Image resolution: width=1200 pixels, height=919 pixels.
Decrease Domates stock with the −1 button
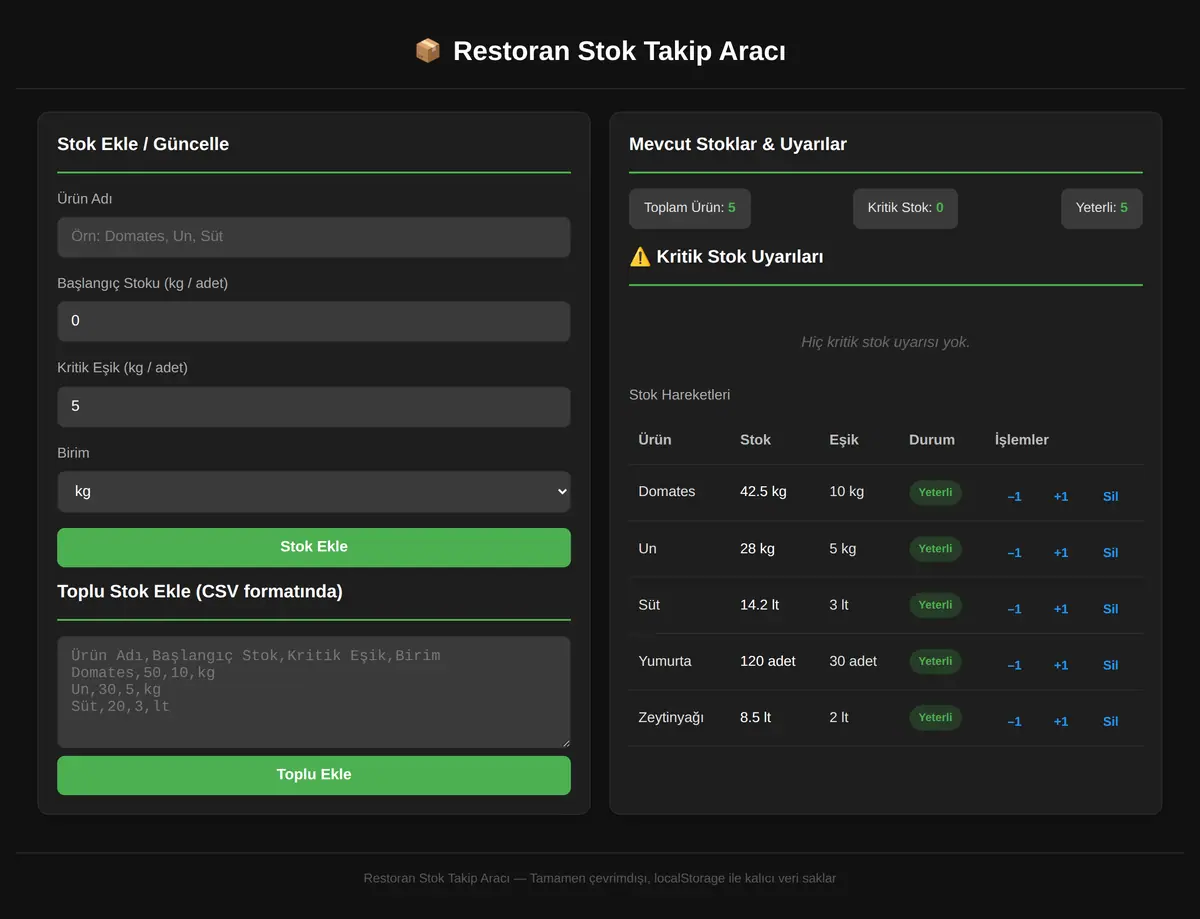1014,496
